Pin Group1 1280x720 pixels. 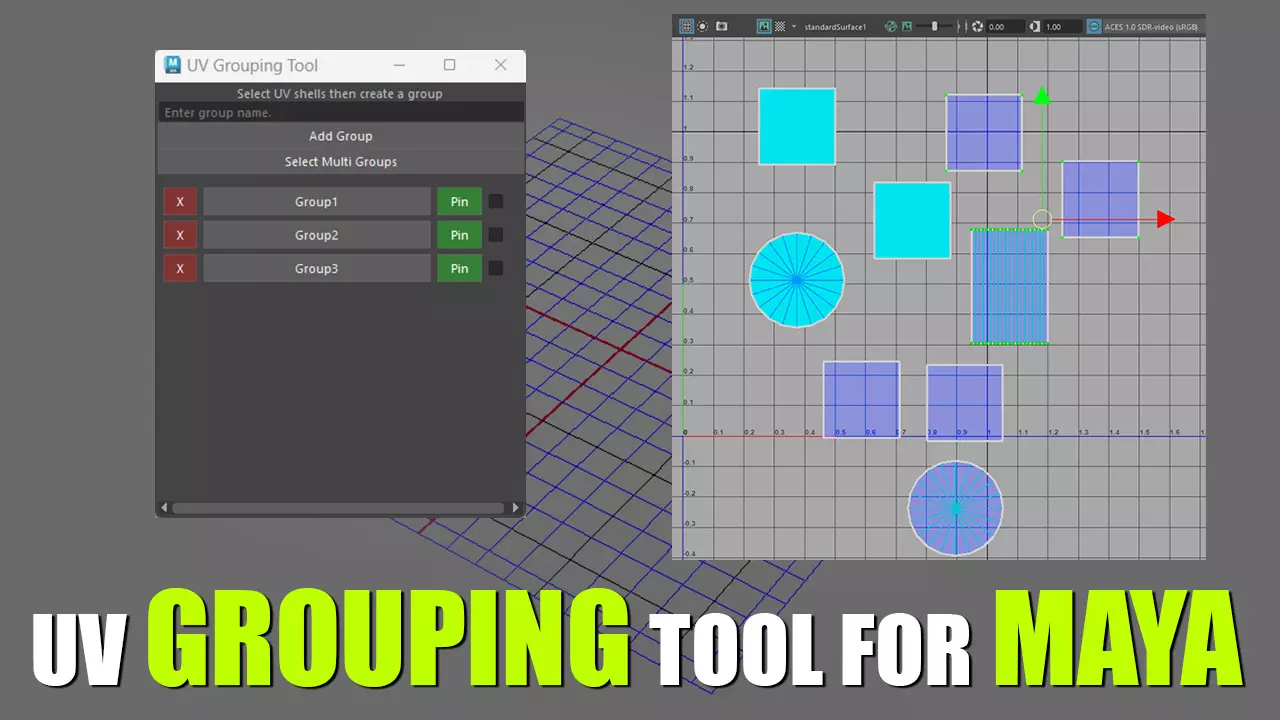[x=459, y=202]
